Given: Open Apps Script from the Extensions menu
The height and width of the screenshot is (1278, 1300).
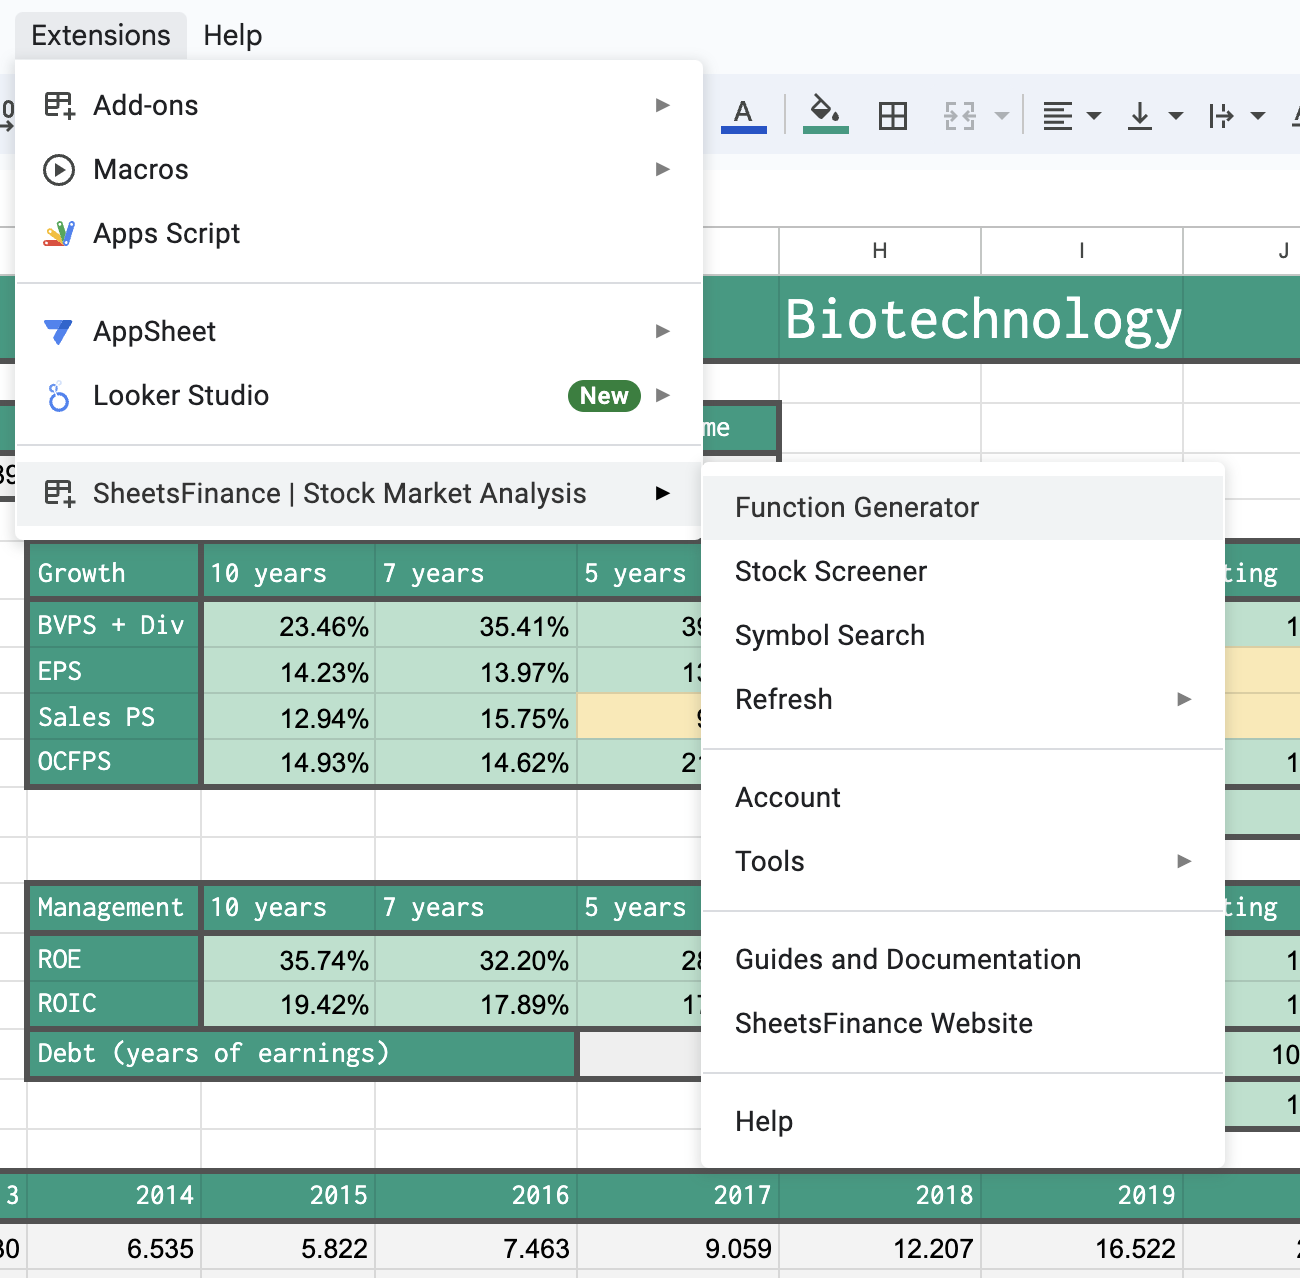Looking at the screenshot, I should pos(166,233).
